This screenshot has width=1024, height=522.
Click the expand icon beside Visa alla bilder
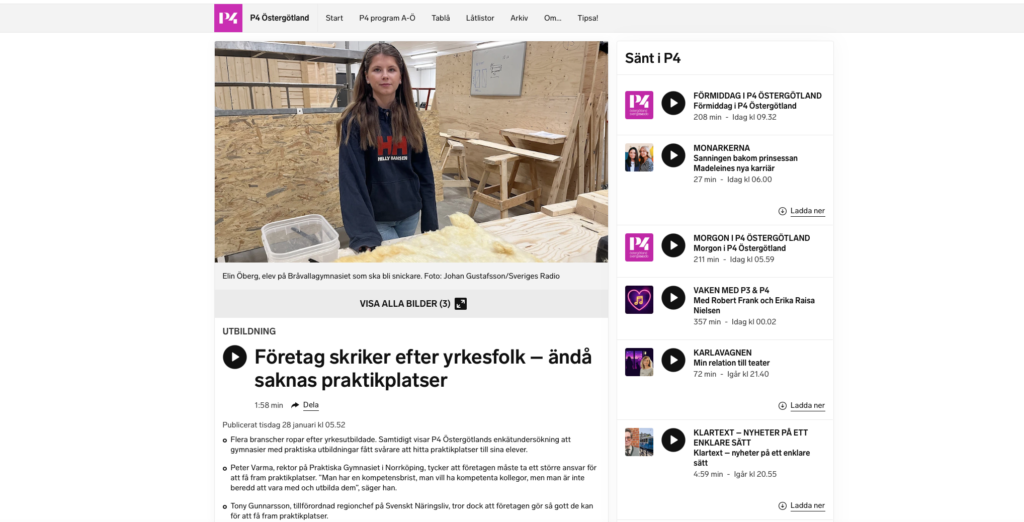pos(461,304)
